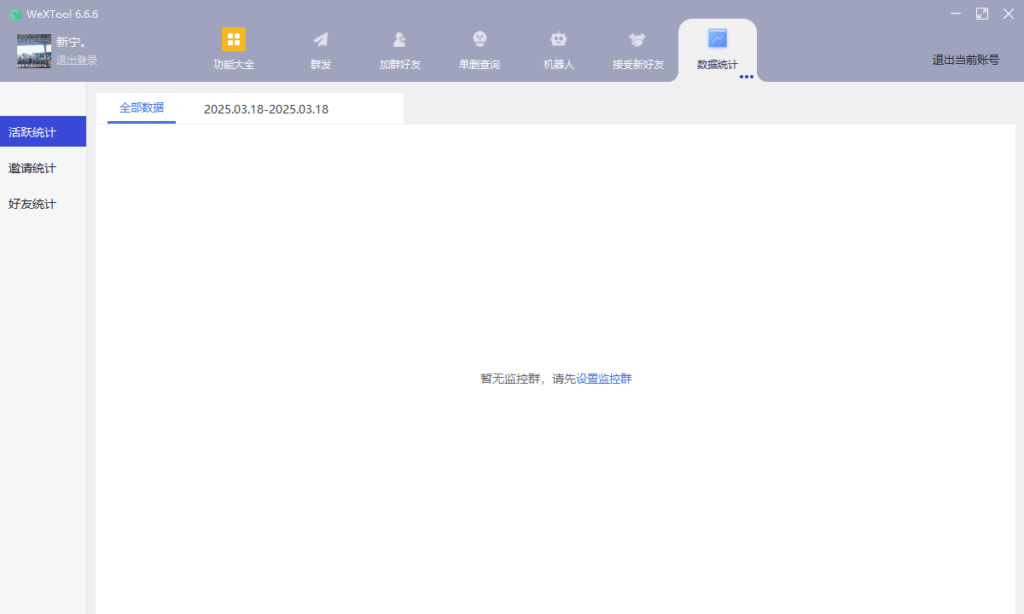
Task: Click the three-dots under 数据统计
Action: [746, 77]
